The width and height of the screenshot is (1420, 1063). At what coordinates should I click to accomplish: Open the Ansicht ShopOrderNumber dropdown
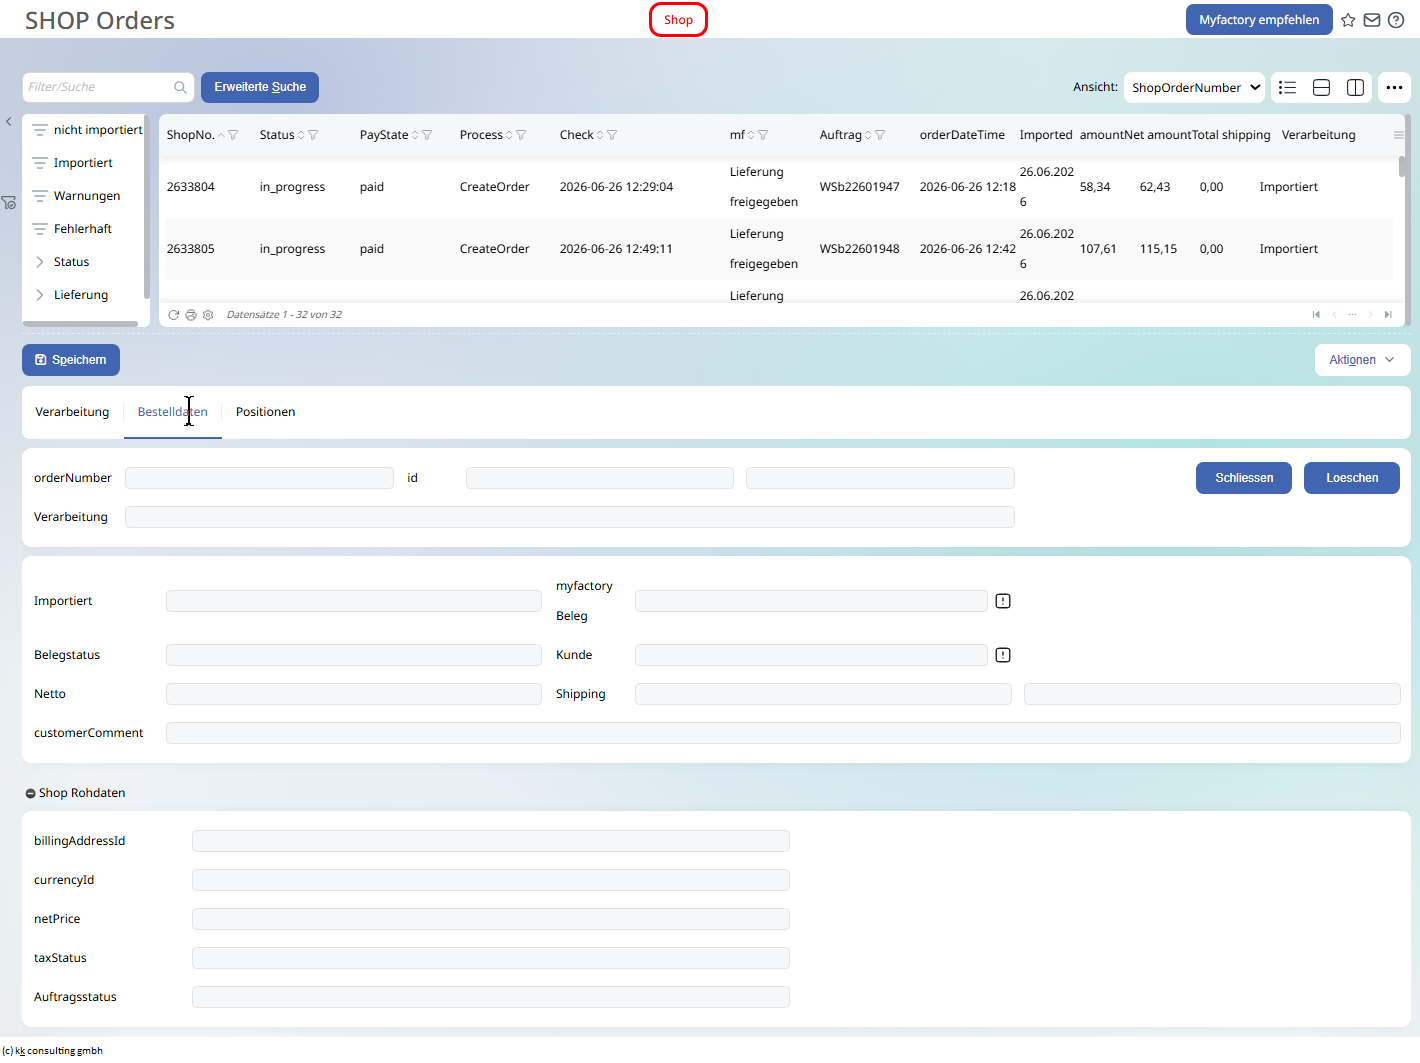(1194, 88)
